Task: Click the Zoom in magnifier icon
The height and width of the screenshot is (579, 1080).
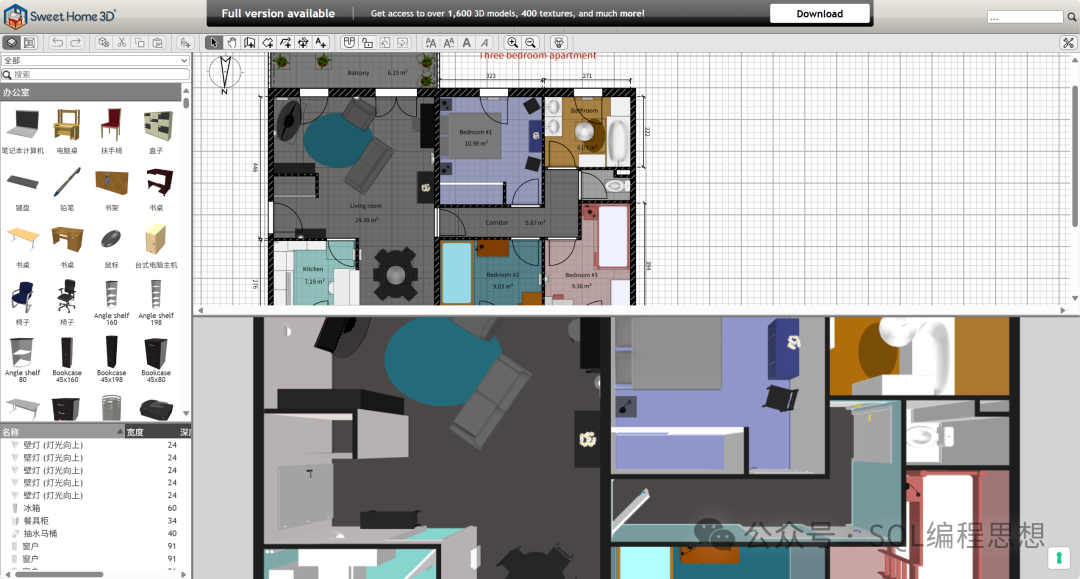Action: pyautogui.click(x=513, y=42)
